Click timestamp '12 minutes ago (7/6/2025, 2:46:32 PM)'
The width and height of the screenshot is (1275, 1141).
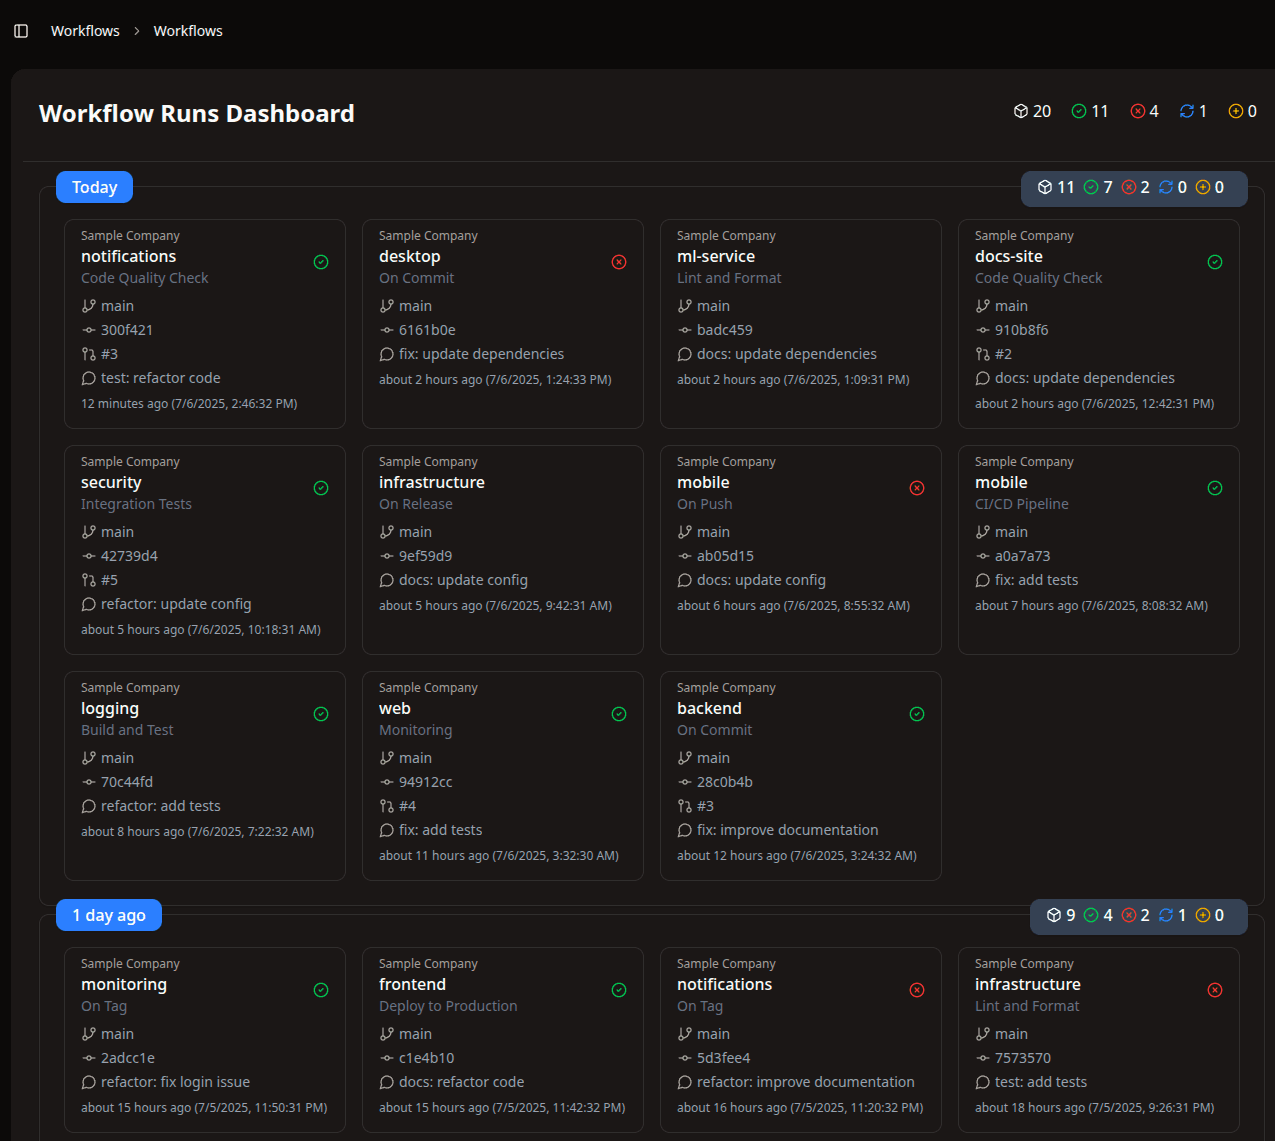click(x=189, y=404)
